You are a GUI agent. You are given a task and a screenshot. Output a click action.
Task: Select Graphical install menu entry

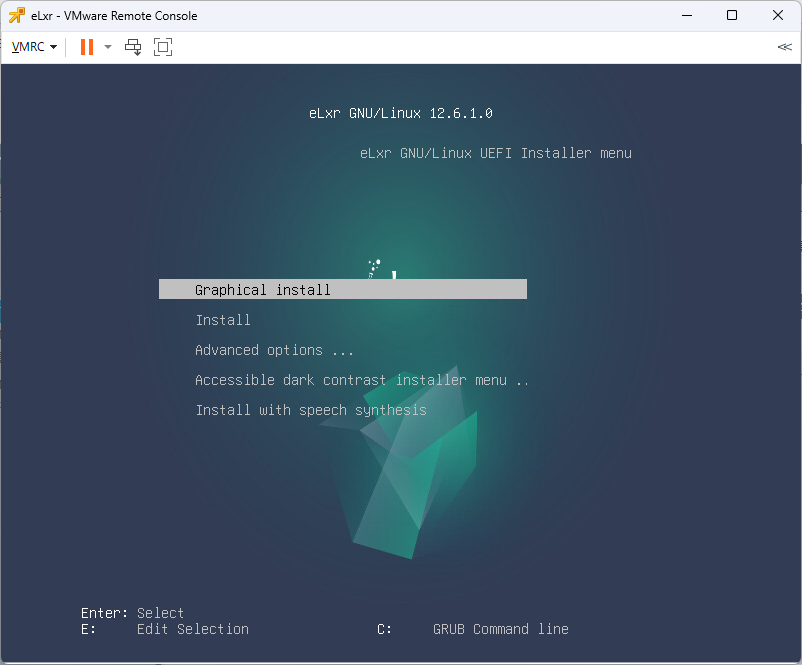(343, 290)
